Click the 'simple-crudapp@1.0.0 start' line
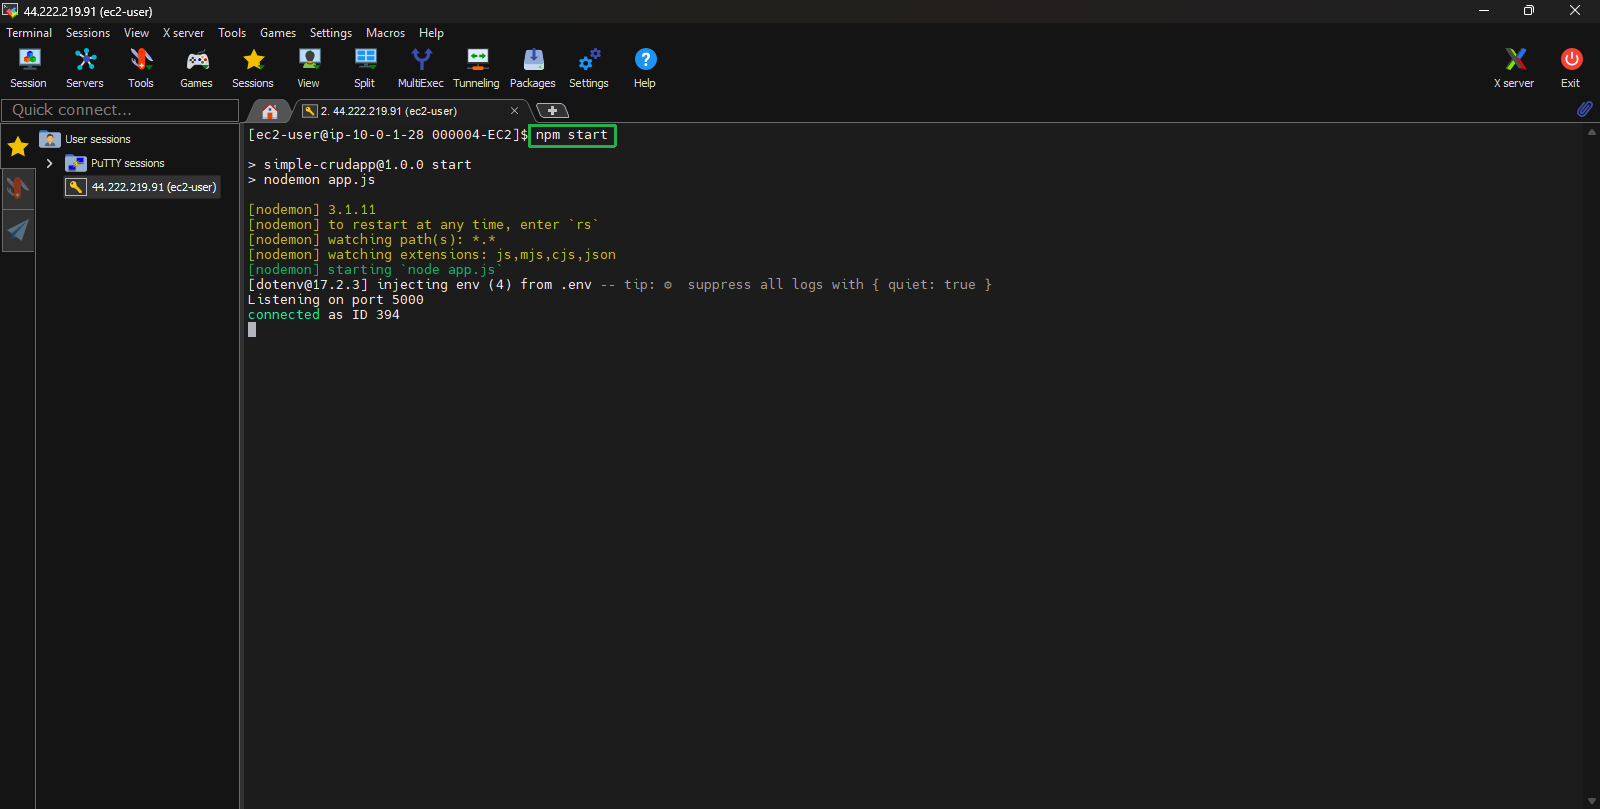The image size is (1600, 809). (360, 165)
